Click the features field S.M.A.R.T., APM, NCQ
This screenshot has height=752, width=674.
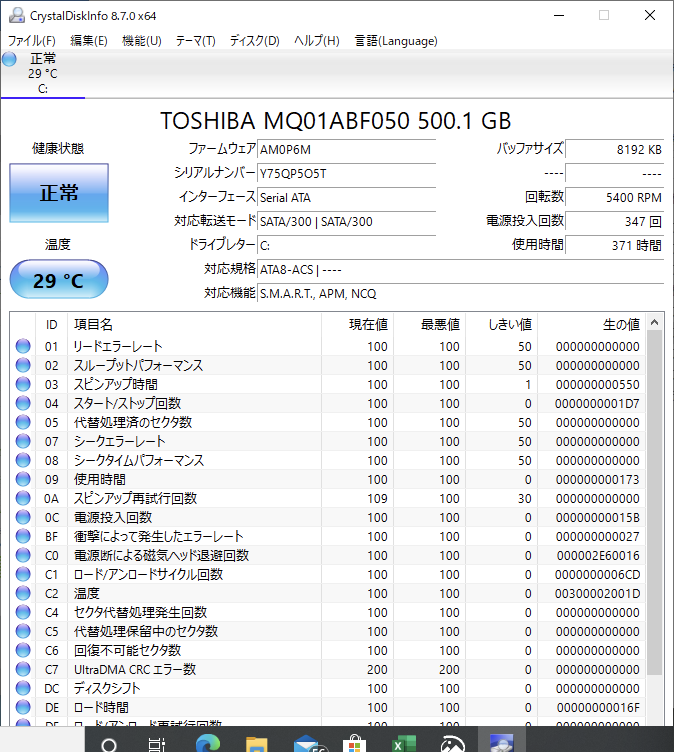[x=461, y=294]
